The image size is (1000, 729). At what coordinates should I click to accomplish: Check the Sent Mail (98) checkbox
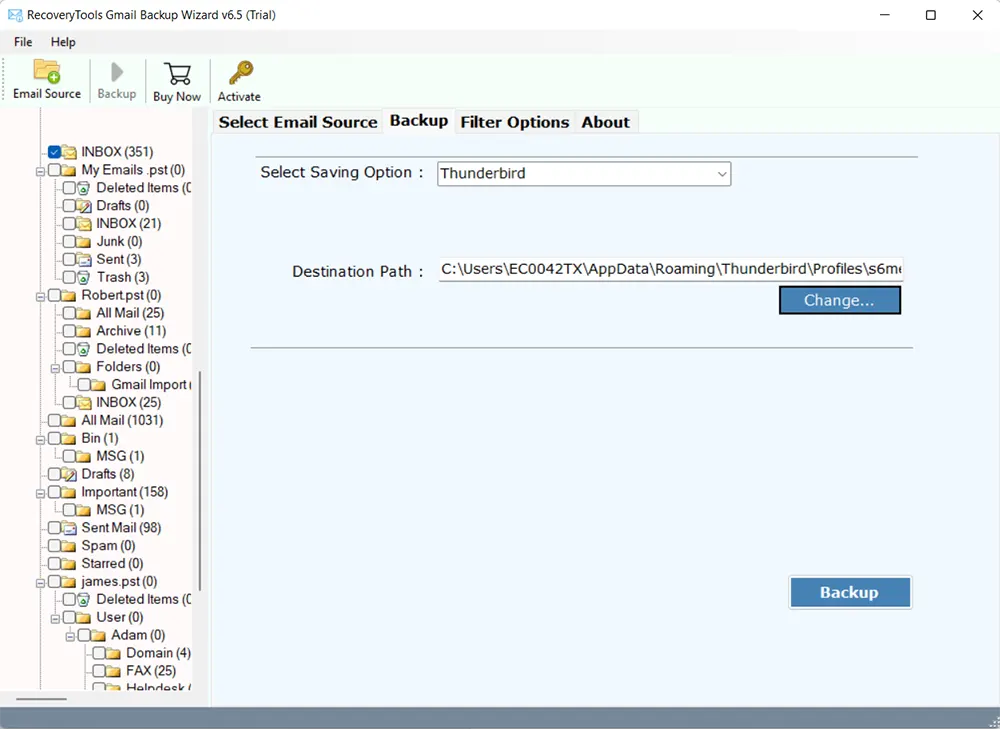click(54, 528)
